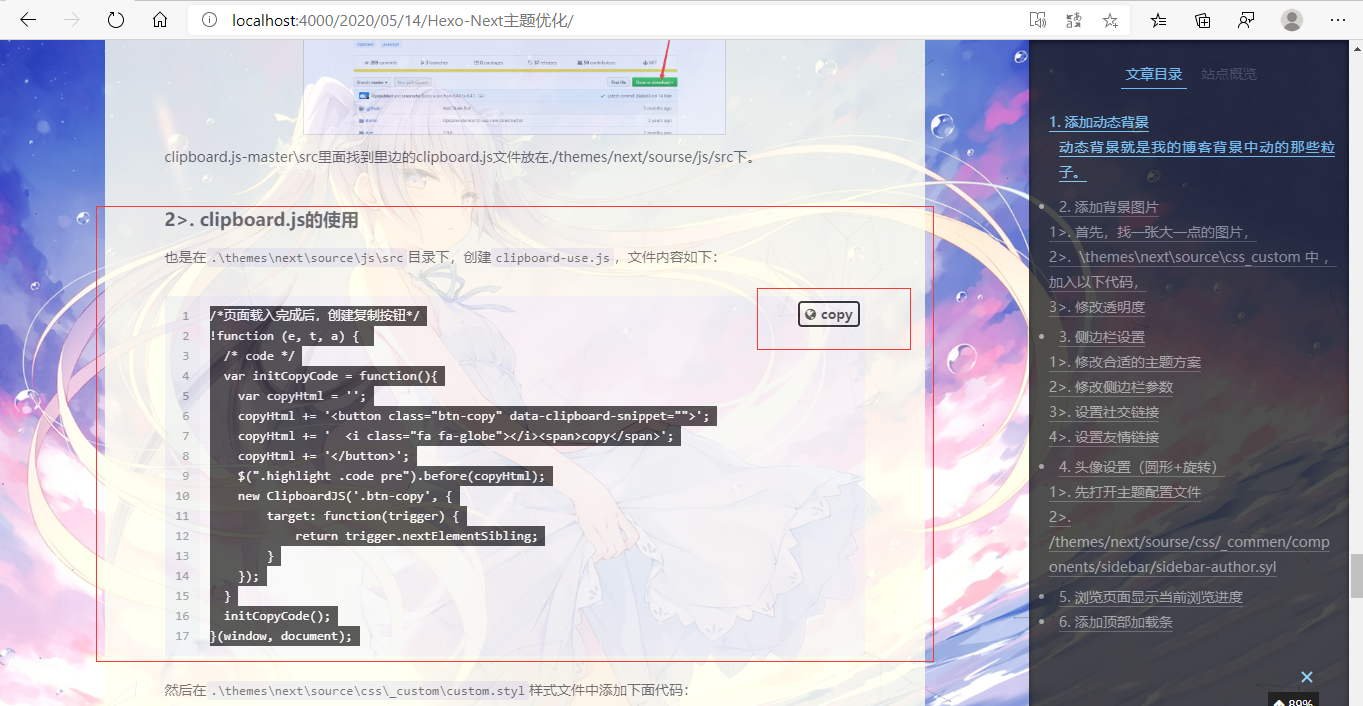Go to 1>. 修改合适的主题方案
1363x706 pixels.
point(1125,362)
